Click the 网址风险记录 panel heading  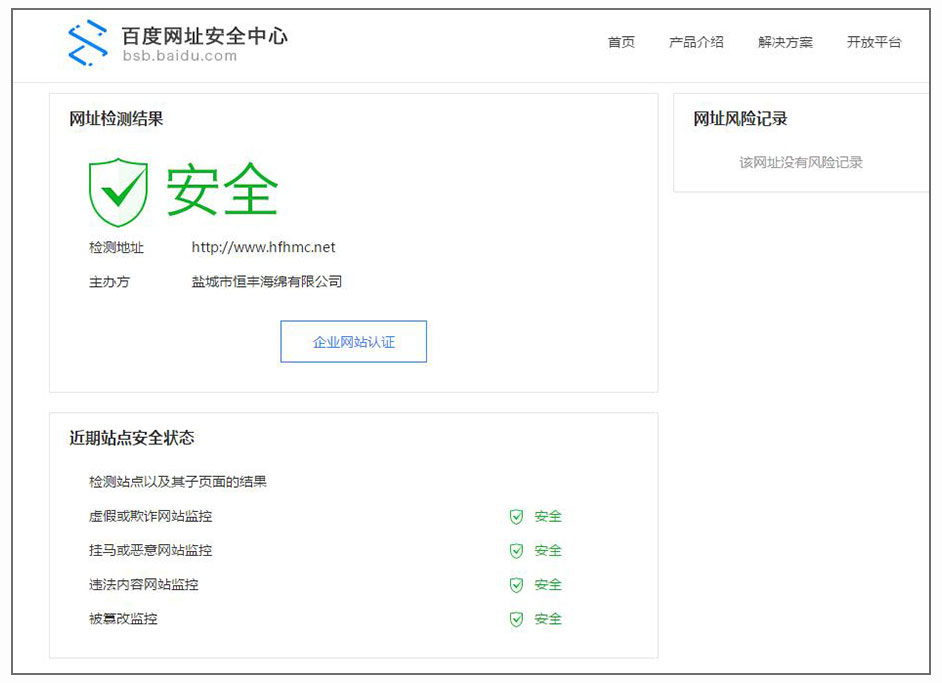pos(740,119)
